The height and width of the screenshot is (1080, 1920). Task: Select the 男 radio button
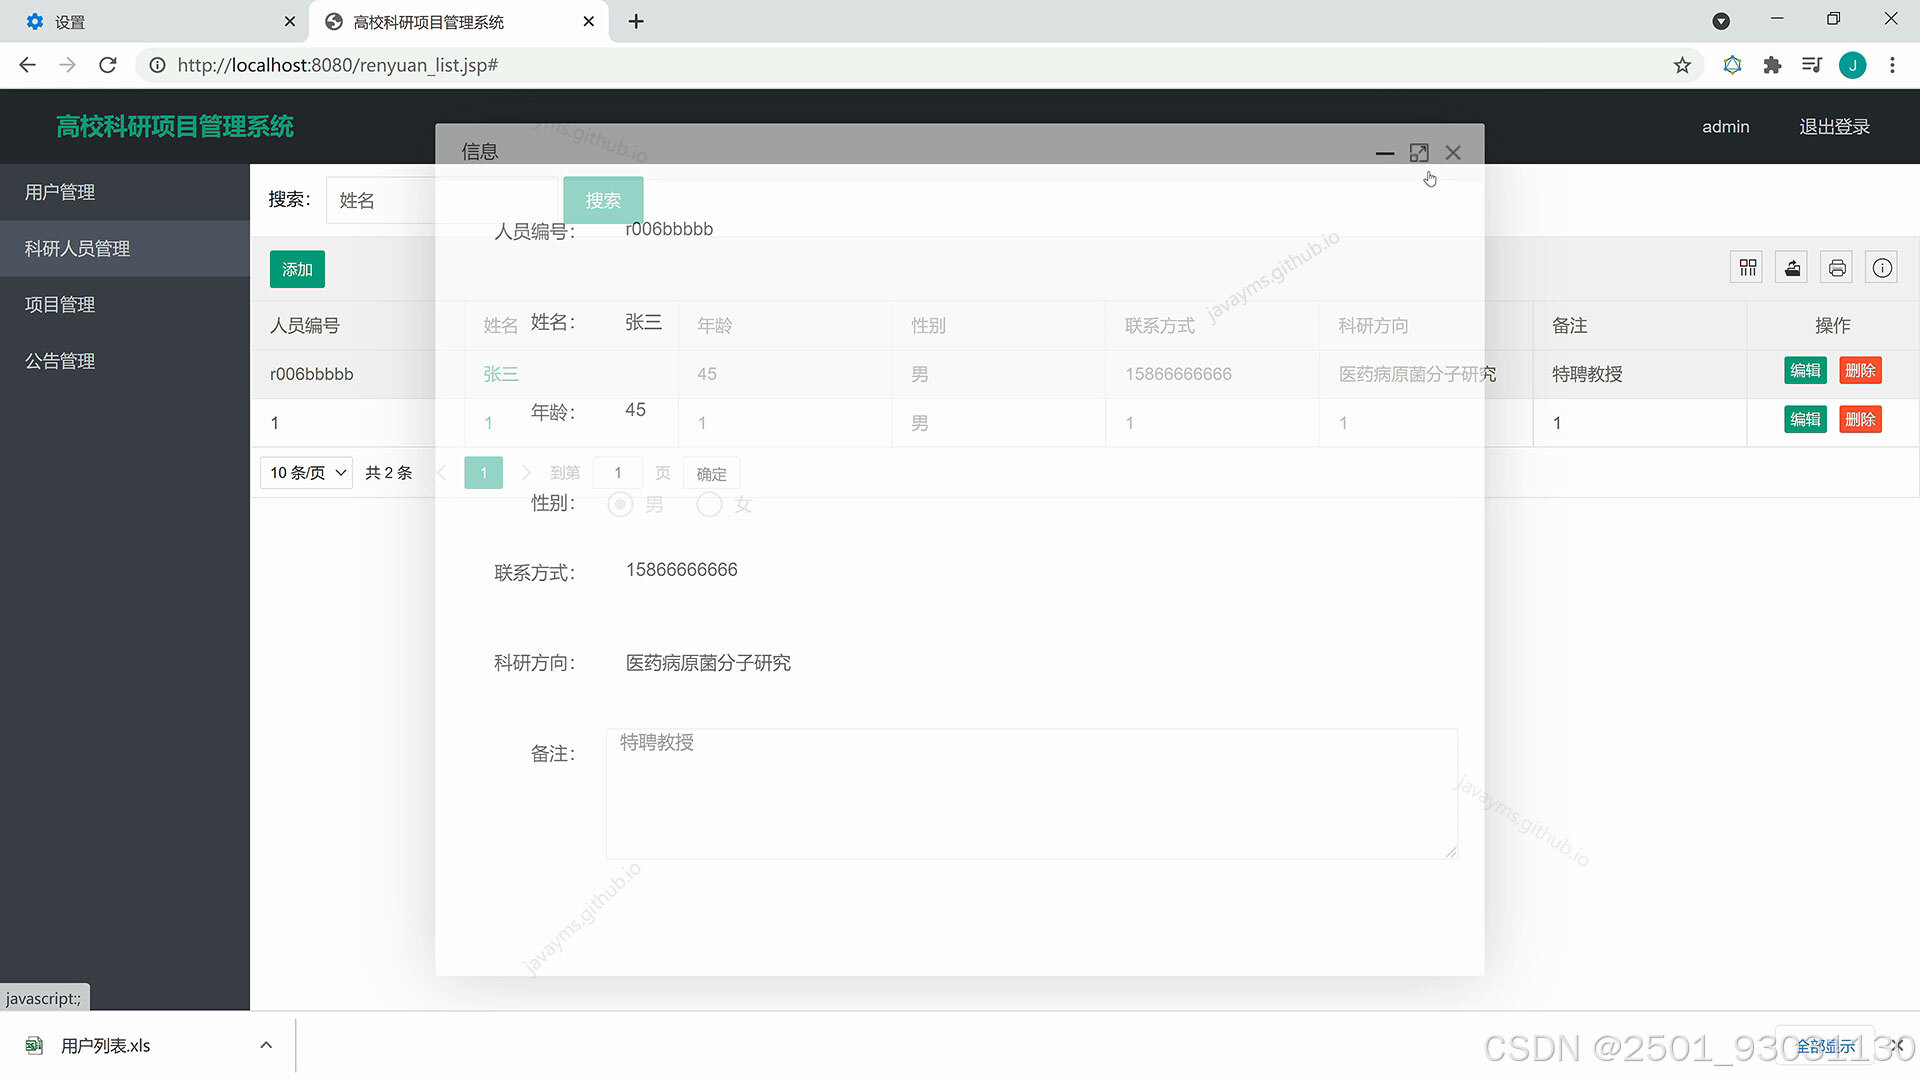pos(620,504)
